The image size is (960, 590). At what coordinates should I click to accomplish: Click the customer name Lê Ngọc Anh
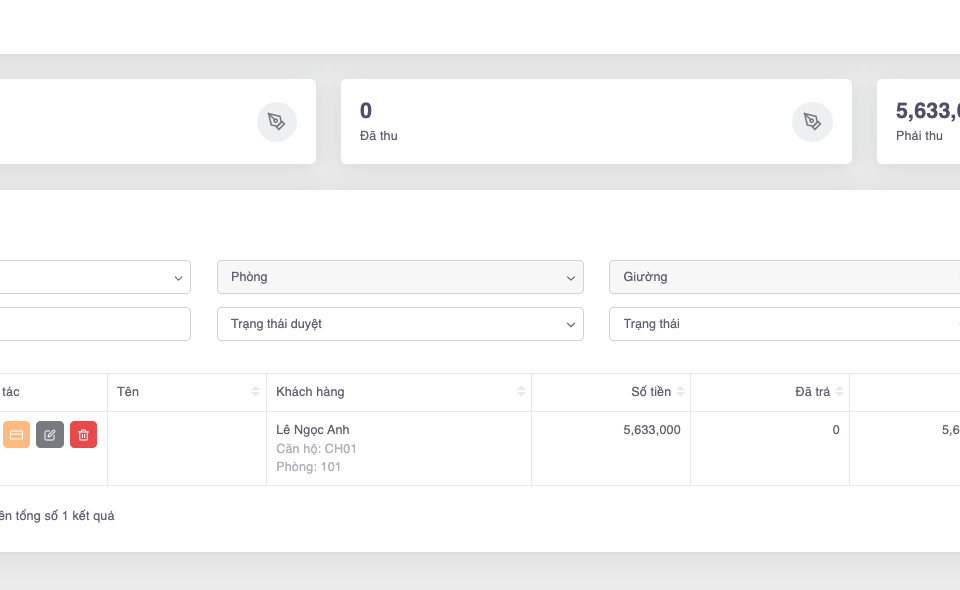[x=312, y=430]
